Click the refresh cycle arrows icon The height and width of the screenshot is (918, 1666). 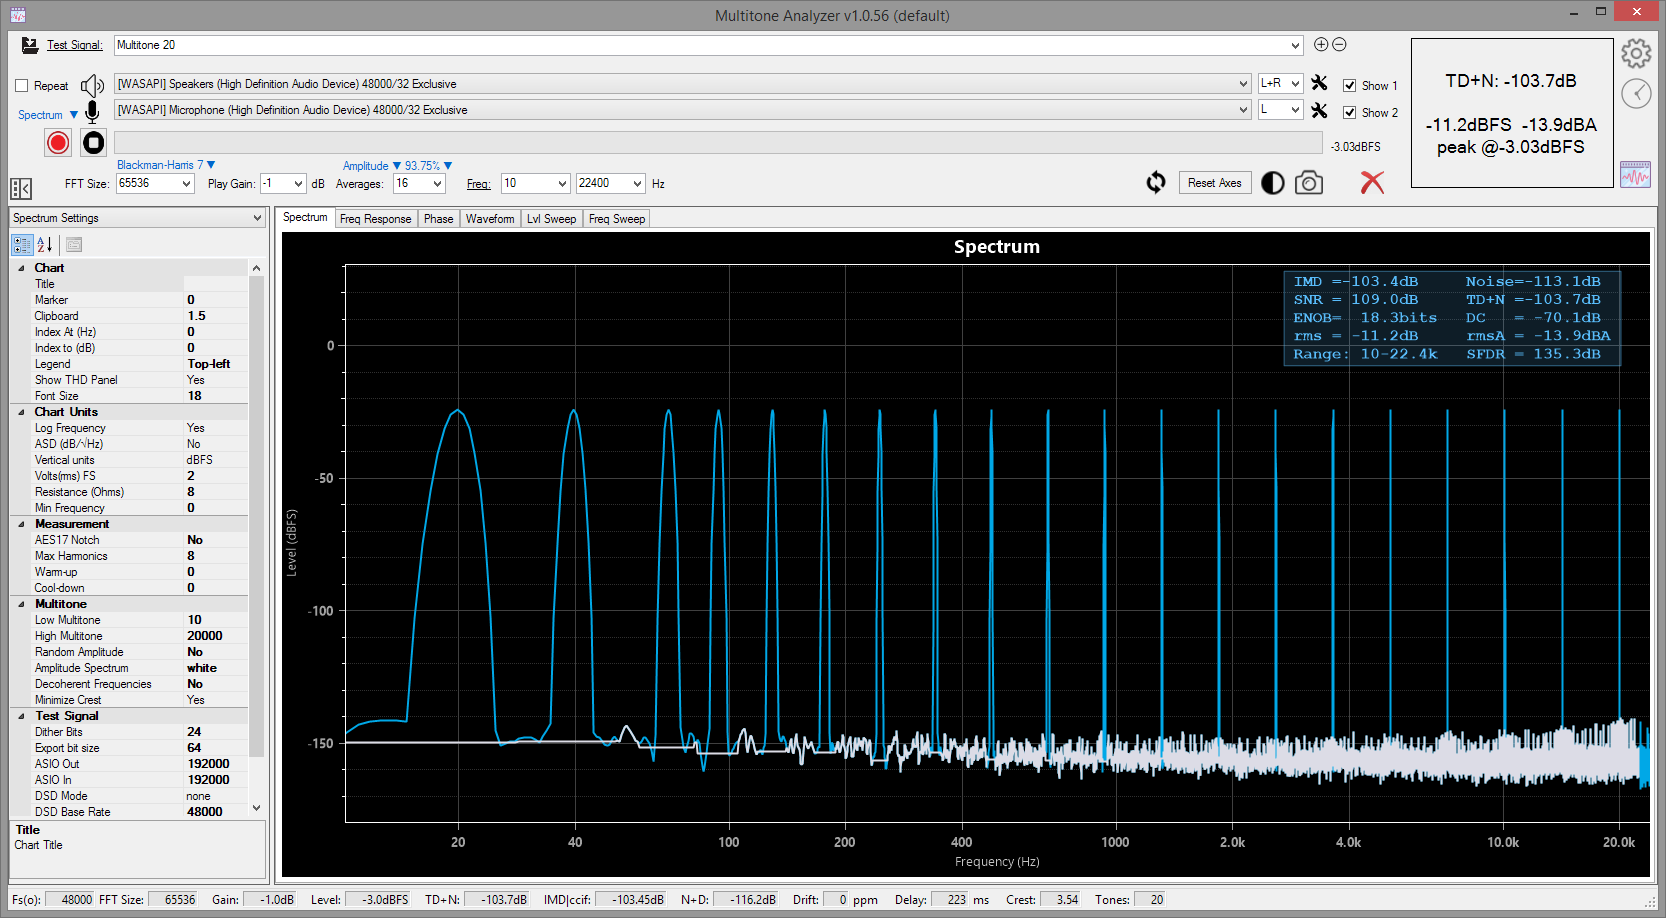[x=1156, y=183]
